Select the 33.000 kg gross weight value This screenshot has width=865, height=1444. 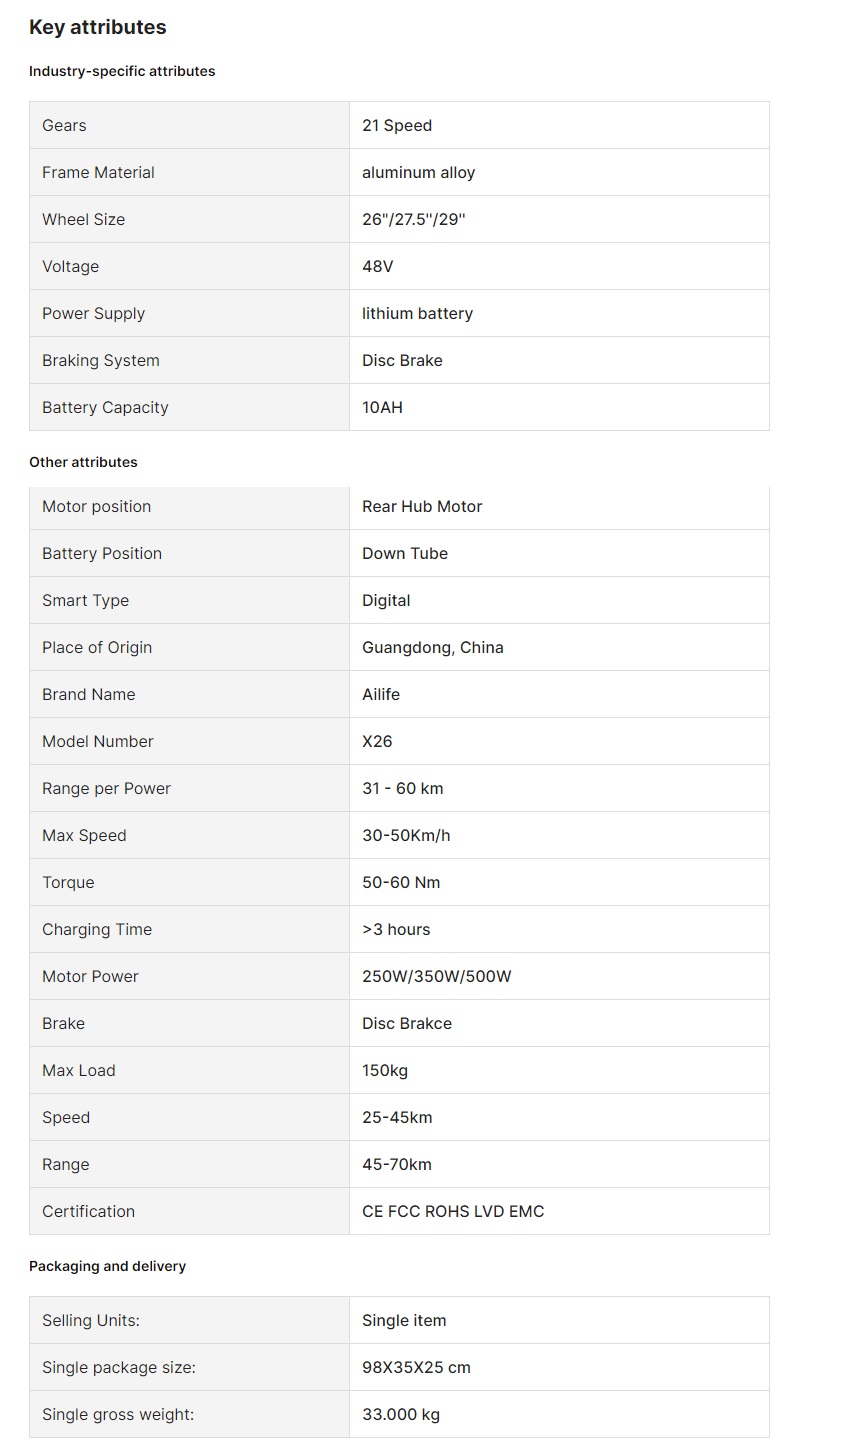[401, 1415]
